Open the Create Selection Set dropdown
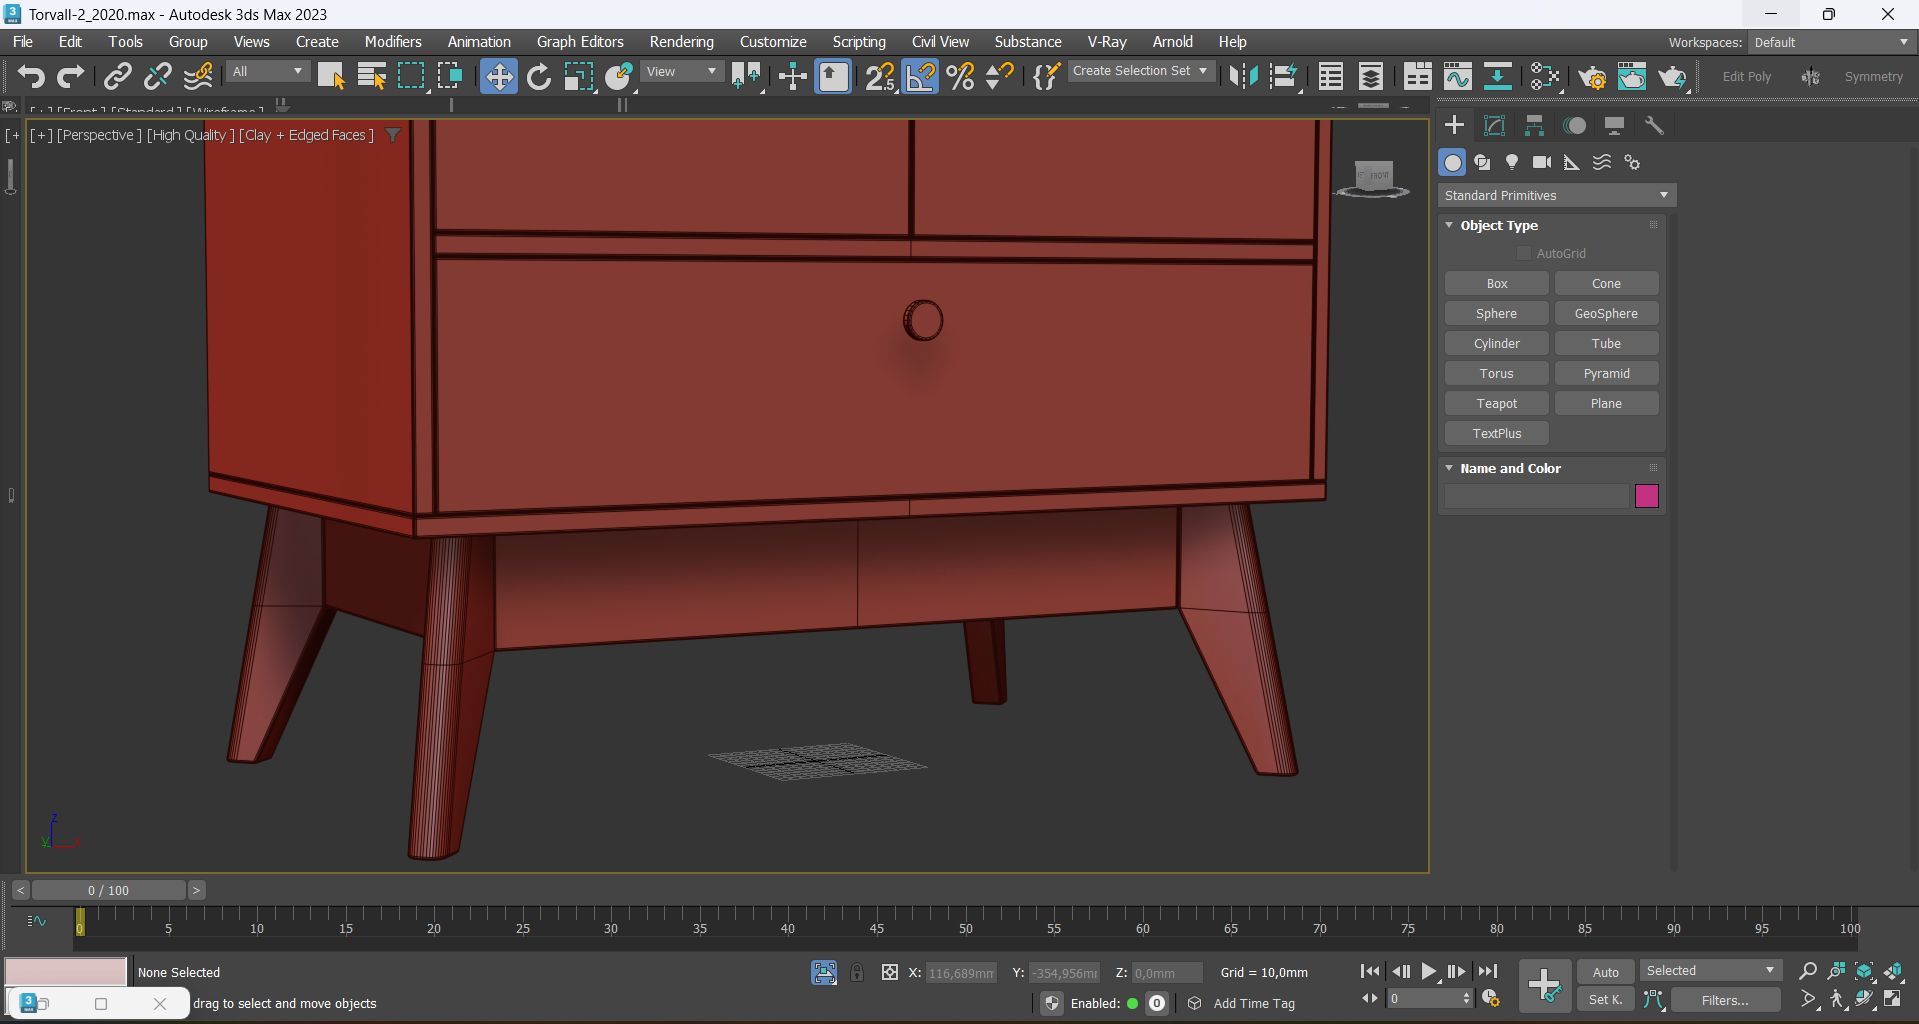1919x1024 pixels. (x=1140, y=71)
